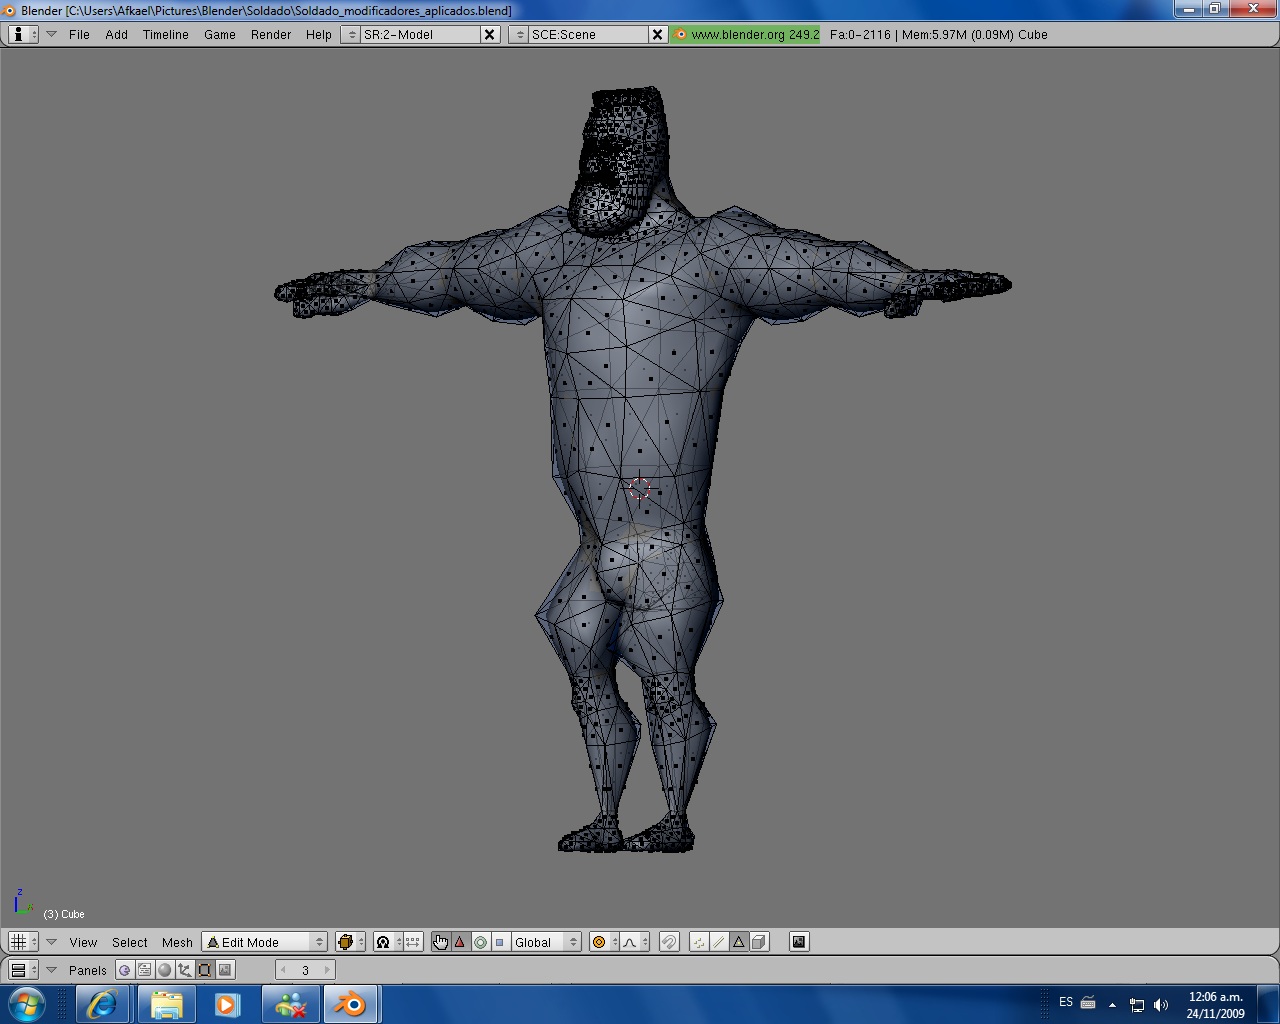The image size is (1280, 1024).
Task: Open the Render menu
Action: [271, 34]
